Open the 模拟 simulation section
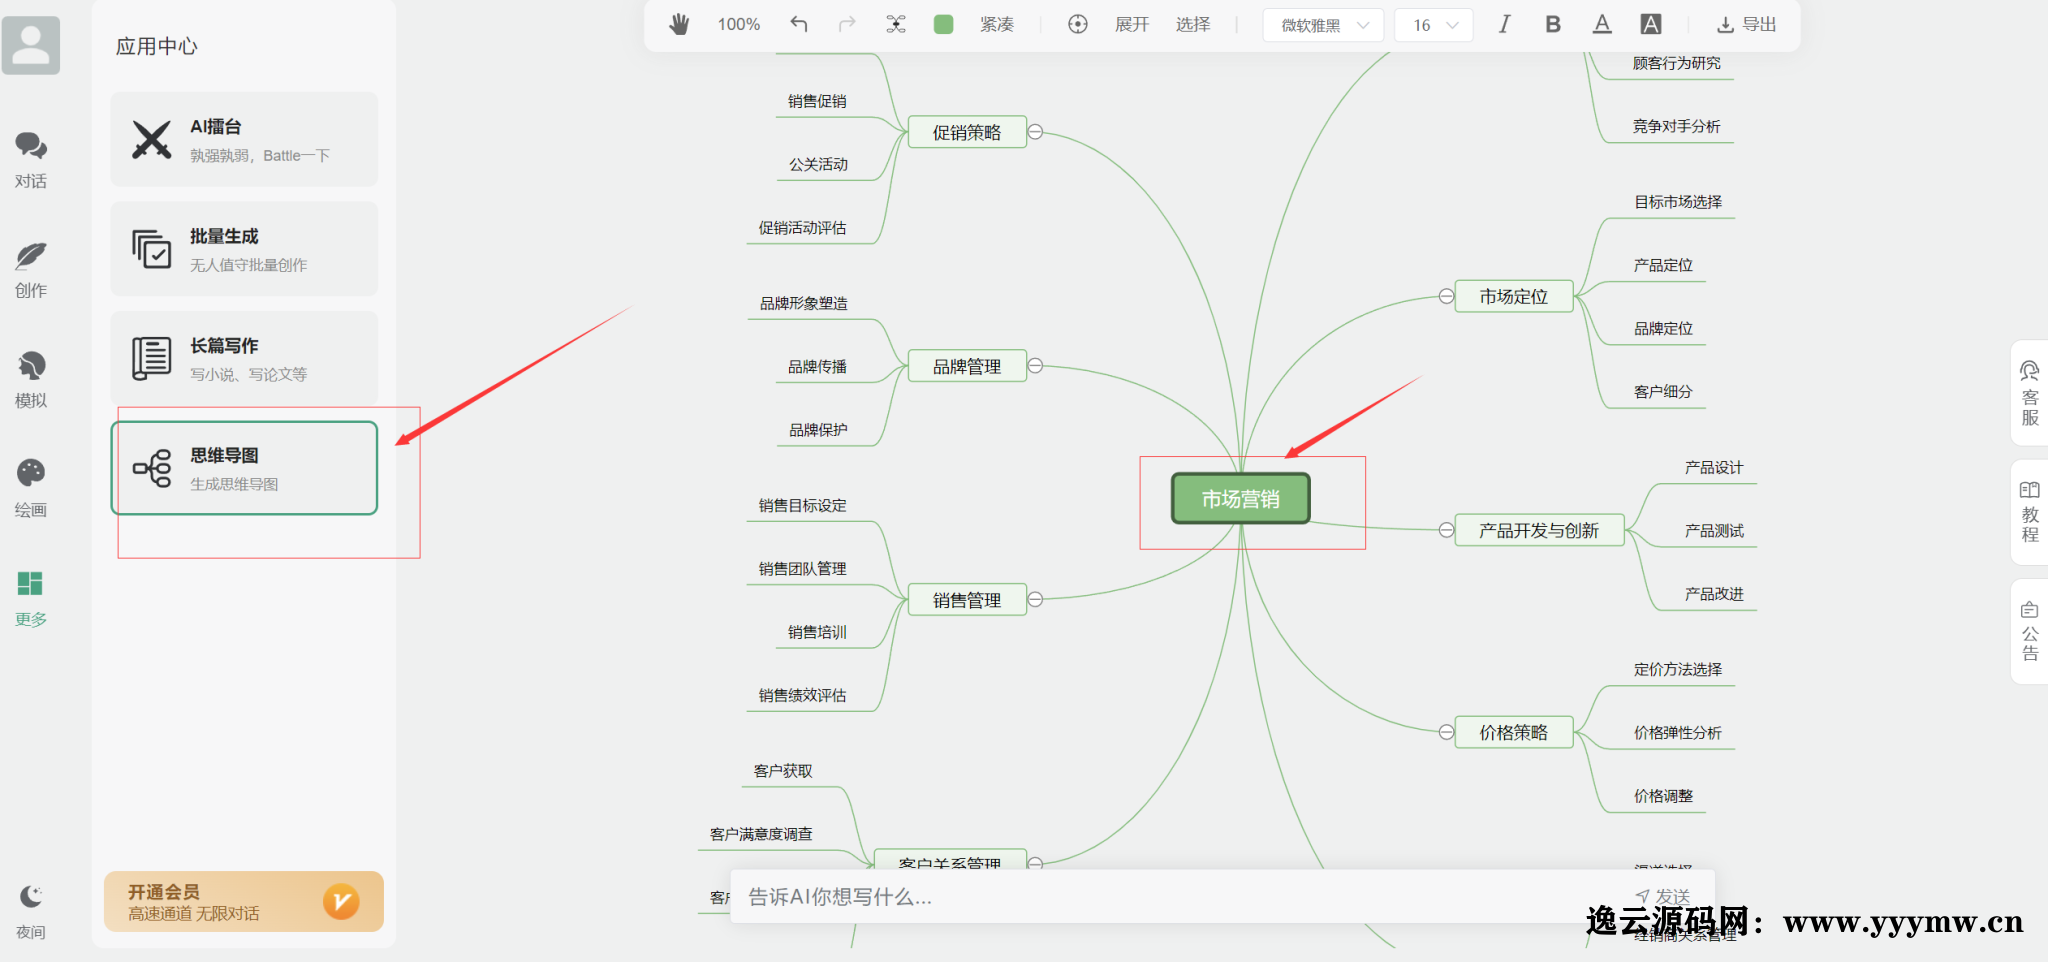2048x962 pixels. tap(31, 380)
